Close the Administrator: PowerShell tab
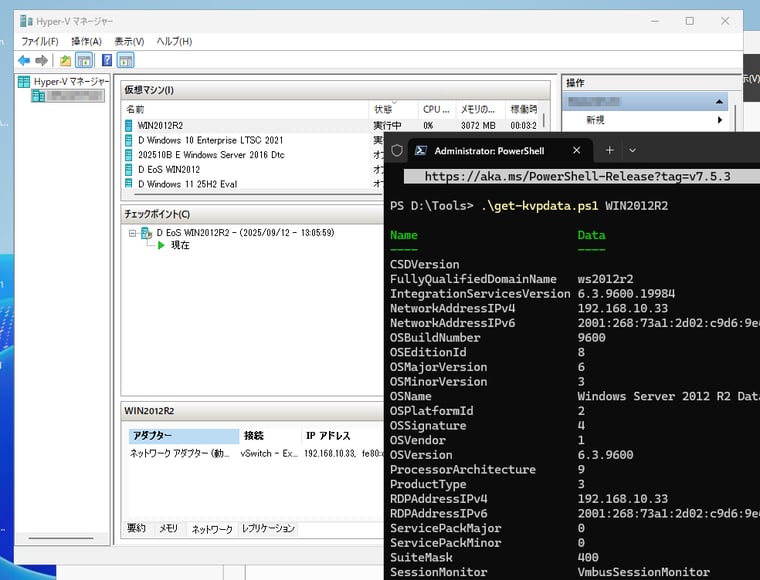 tap(576, 151)
